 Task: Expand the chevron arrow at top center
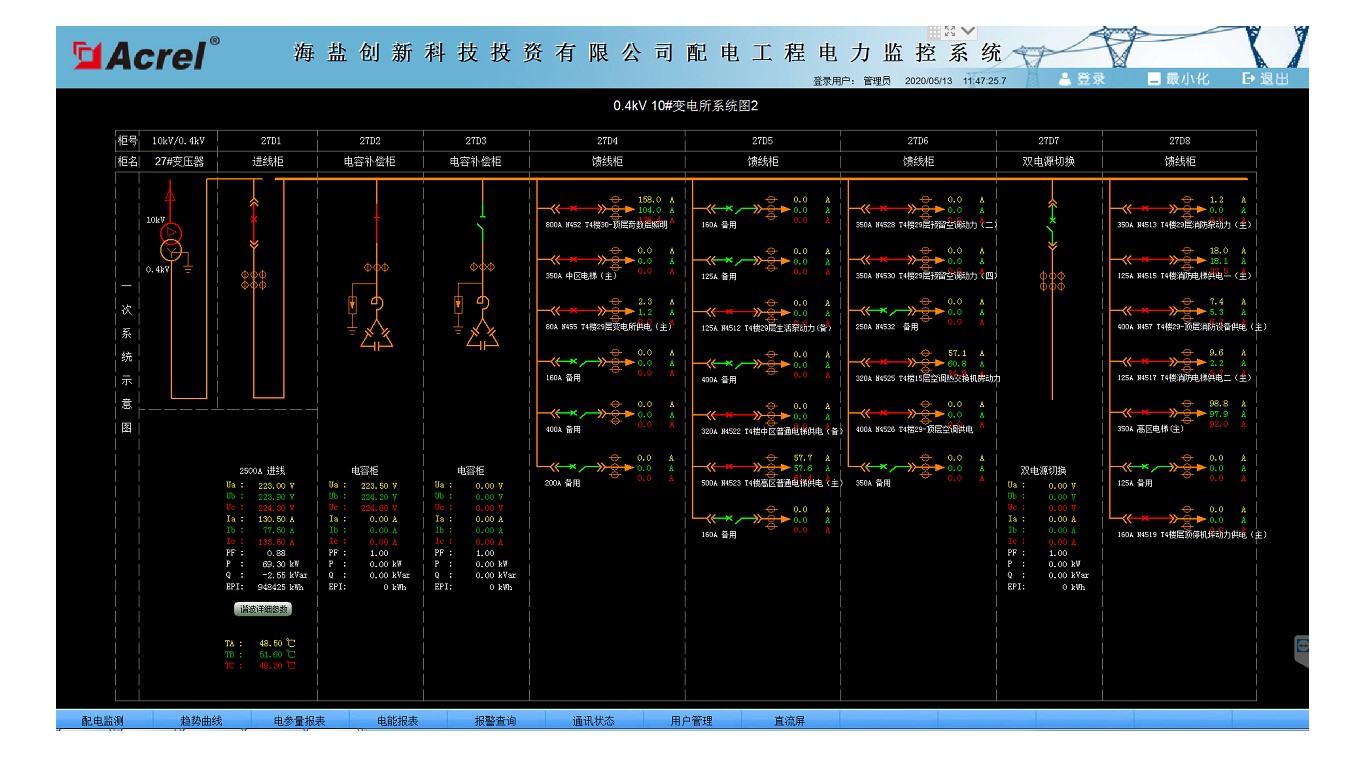(968, 32)
